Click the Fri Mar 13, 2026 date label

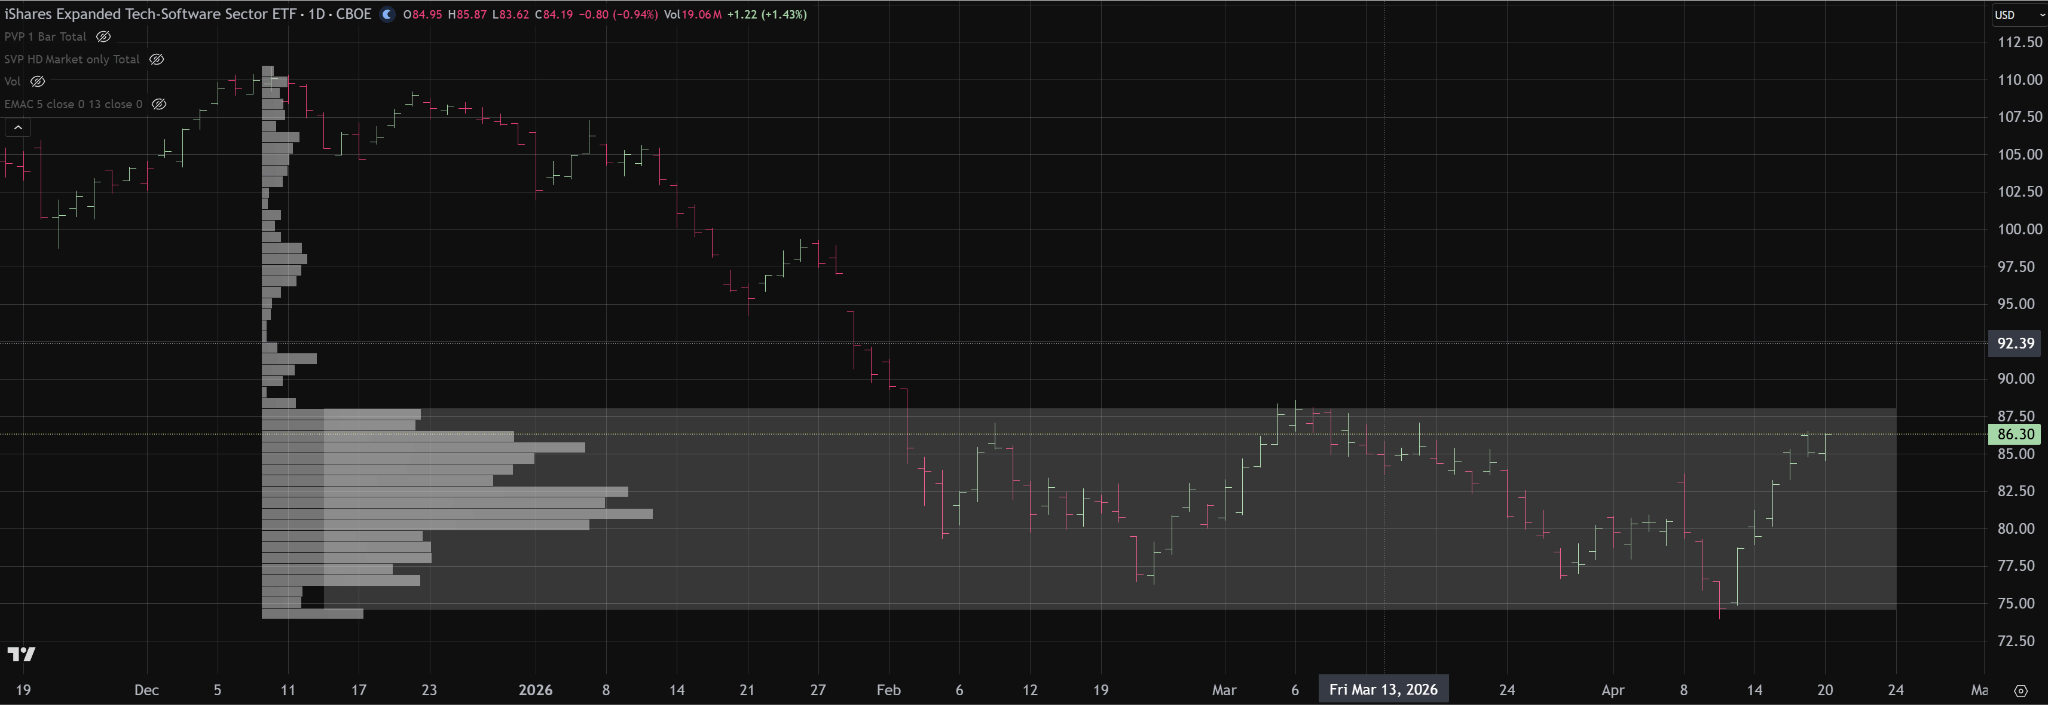point(1383,690)
